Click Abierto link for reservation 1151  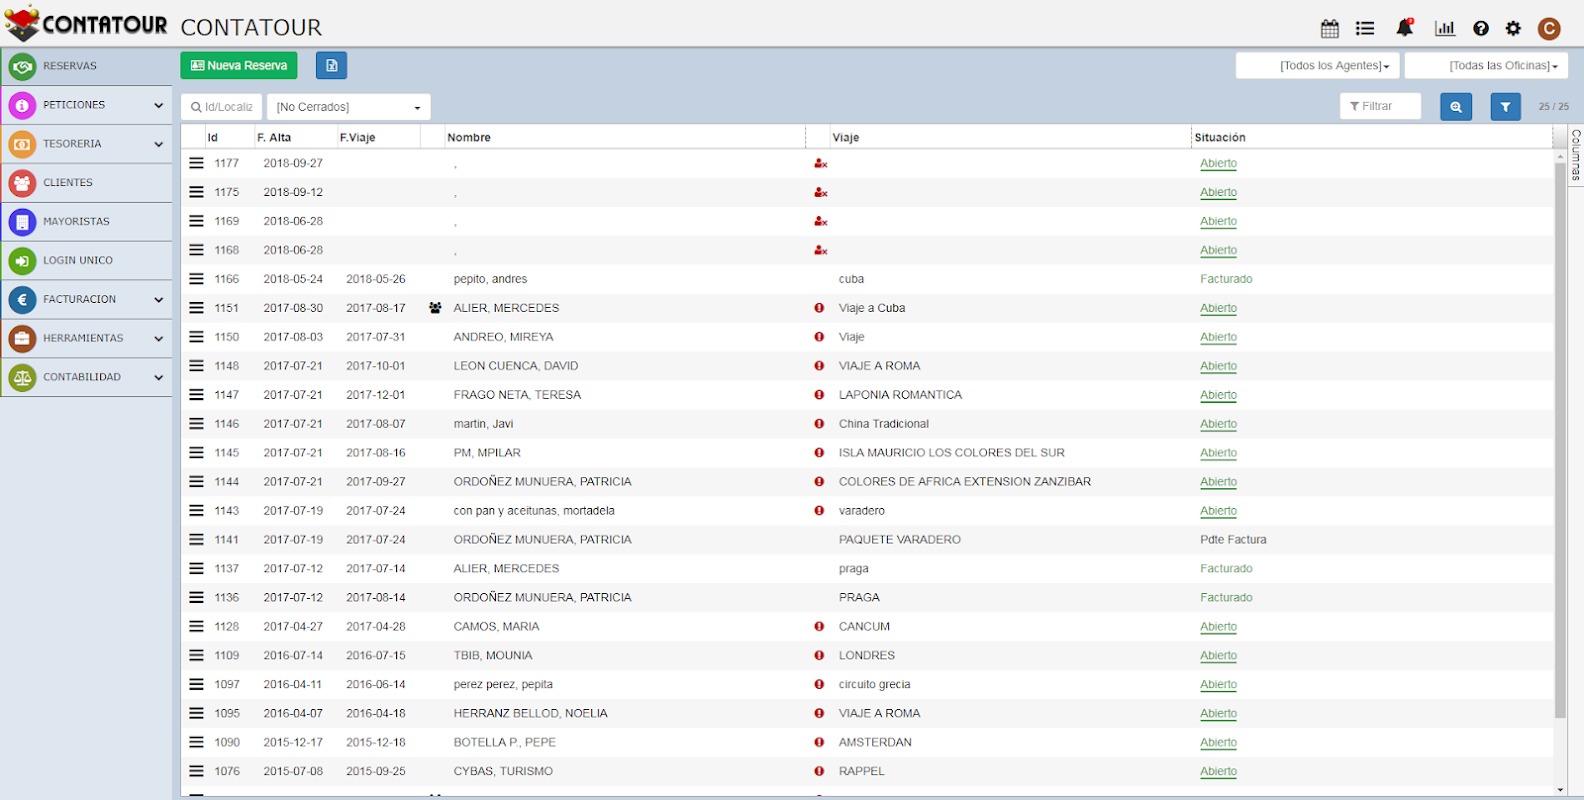pos(1218,309)
